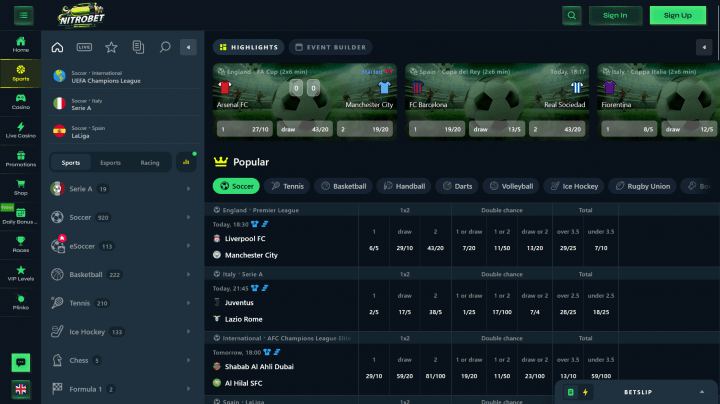
Task: Open the live chat icon
Action: point(20,362)
